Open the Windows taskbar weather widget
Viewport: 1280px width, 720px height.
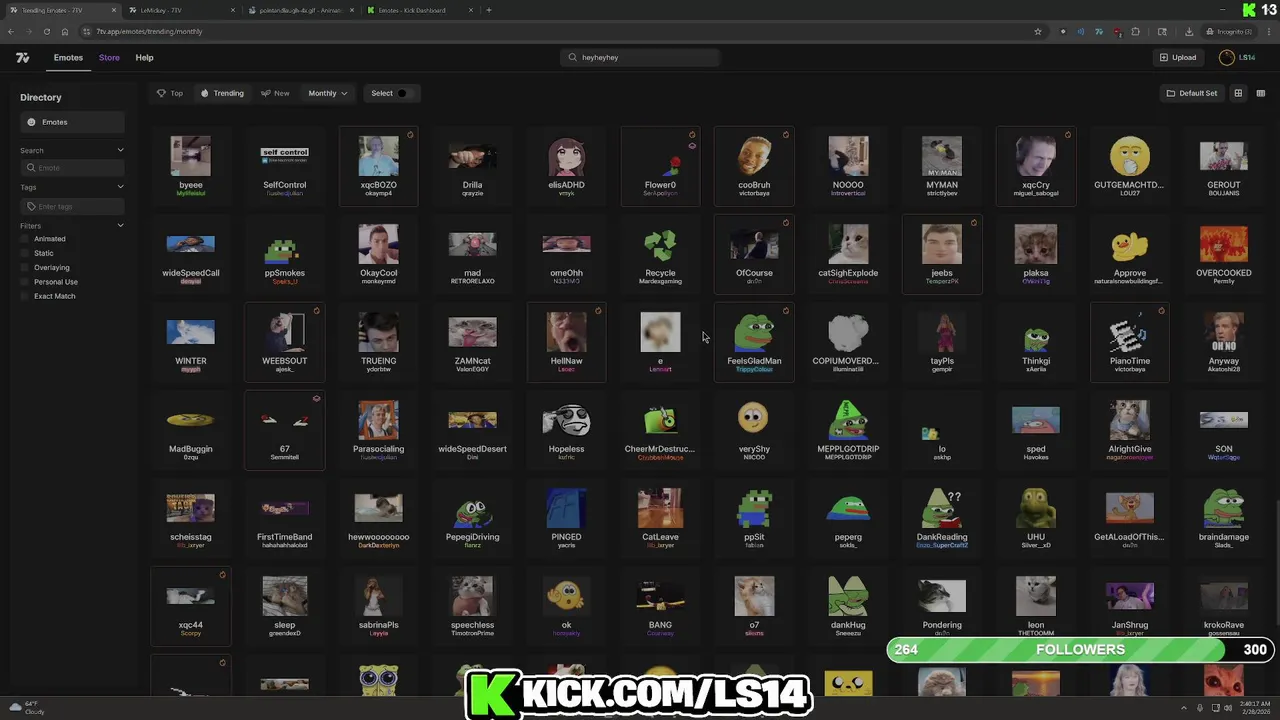tap(28, 707)
